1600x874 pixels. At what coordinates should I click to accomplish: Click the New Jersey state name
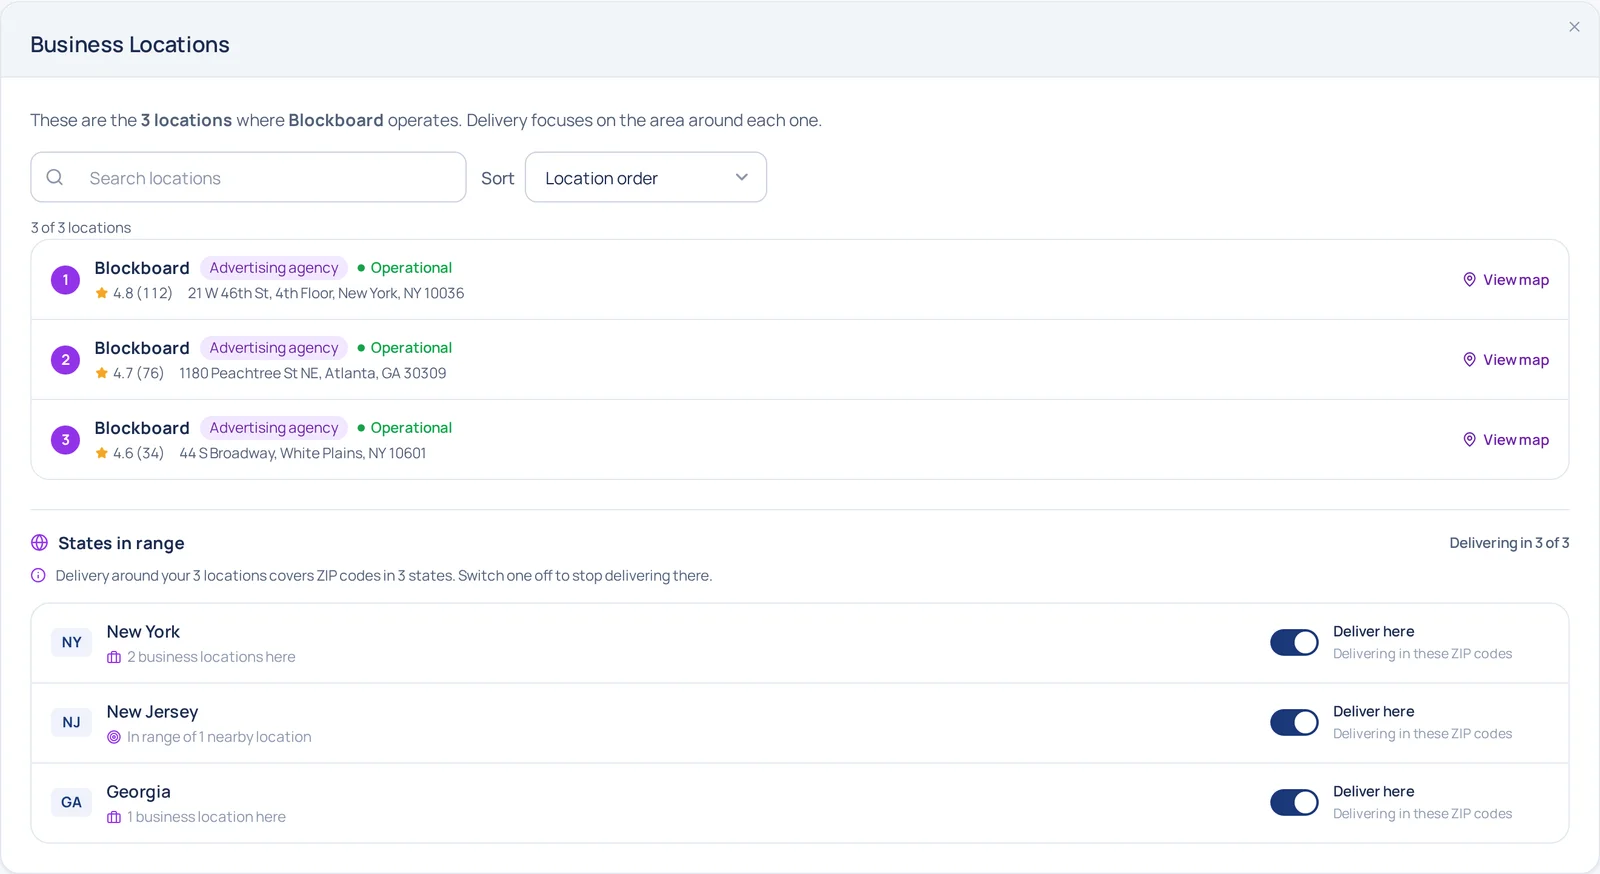tap(153, 712)
